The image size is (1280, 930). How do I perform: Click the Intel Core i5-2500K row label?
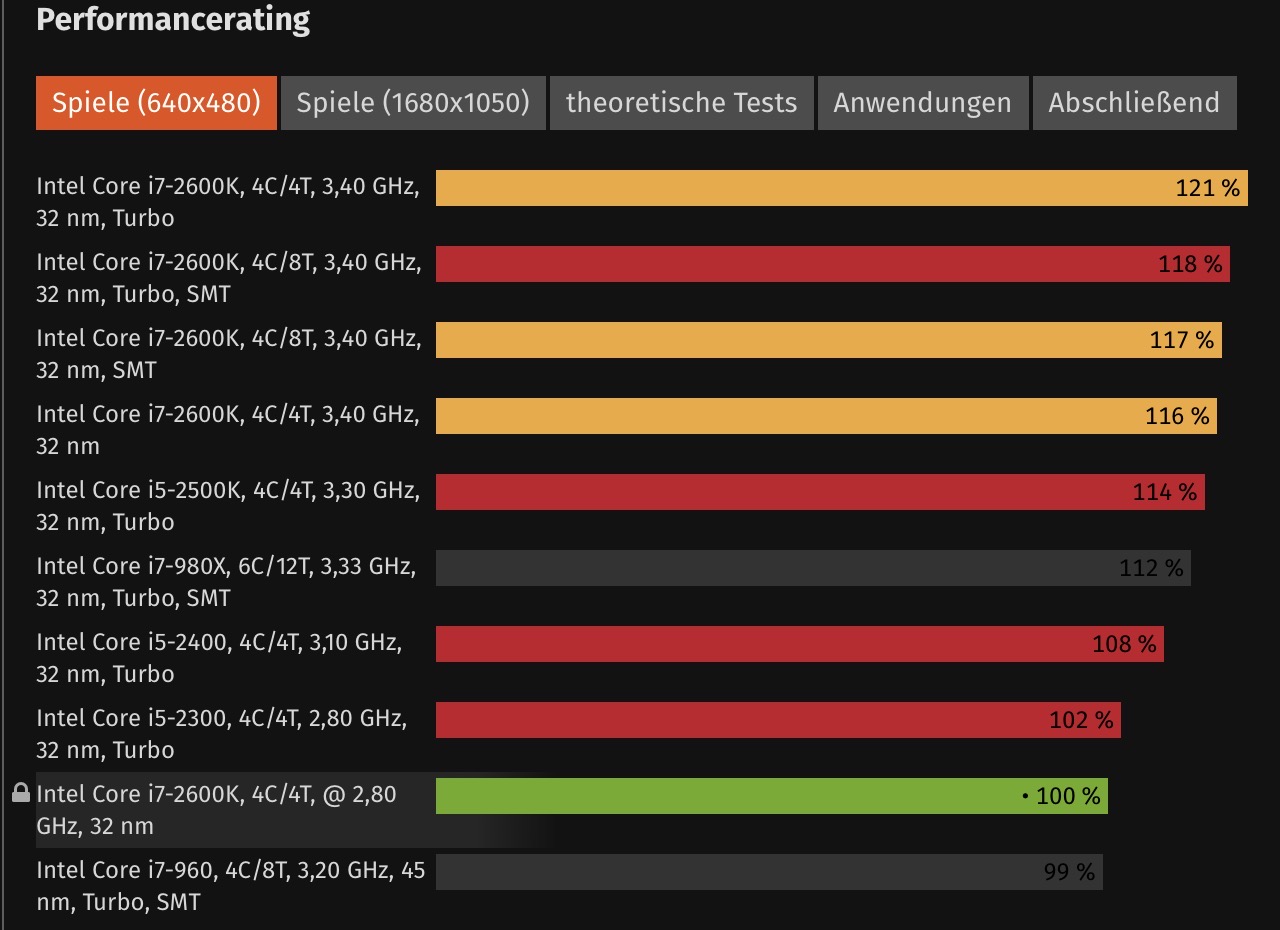click(228, 506)
